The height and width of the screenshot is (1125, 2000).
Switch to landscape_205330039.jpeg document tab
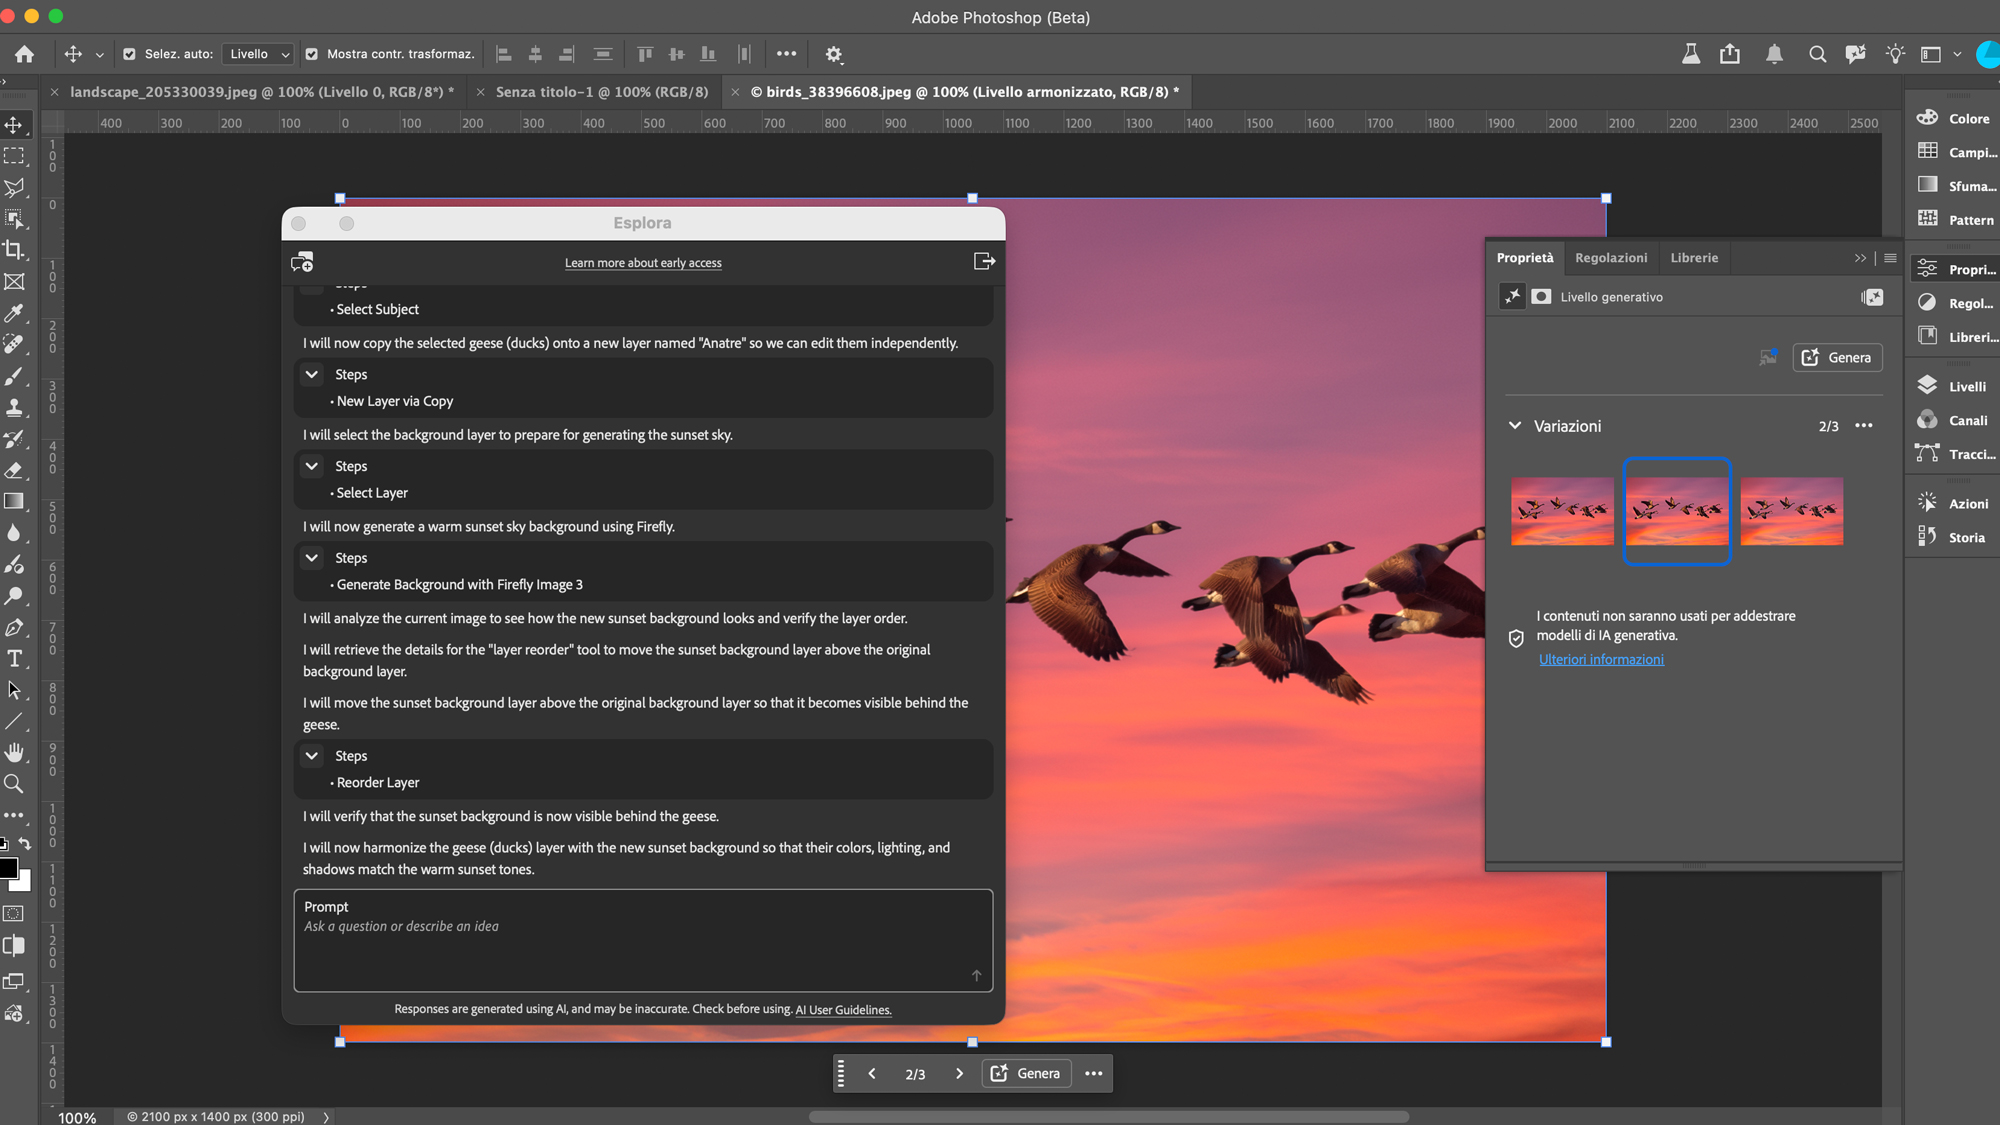pos(262,92)
